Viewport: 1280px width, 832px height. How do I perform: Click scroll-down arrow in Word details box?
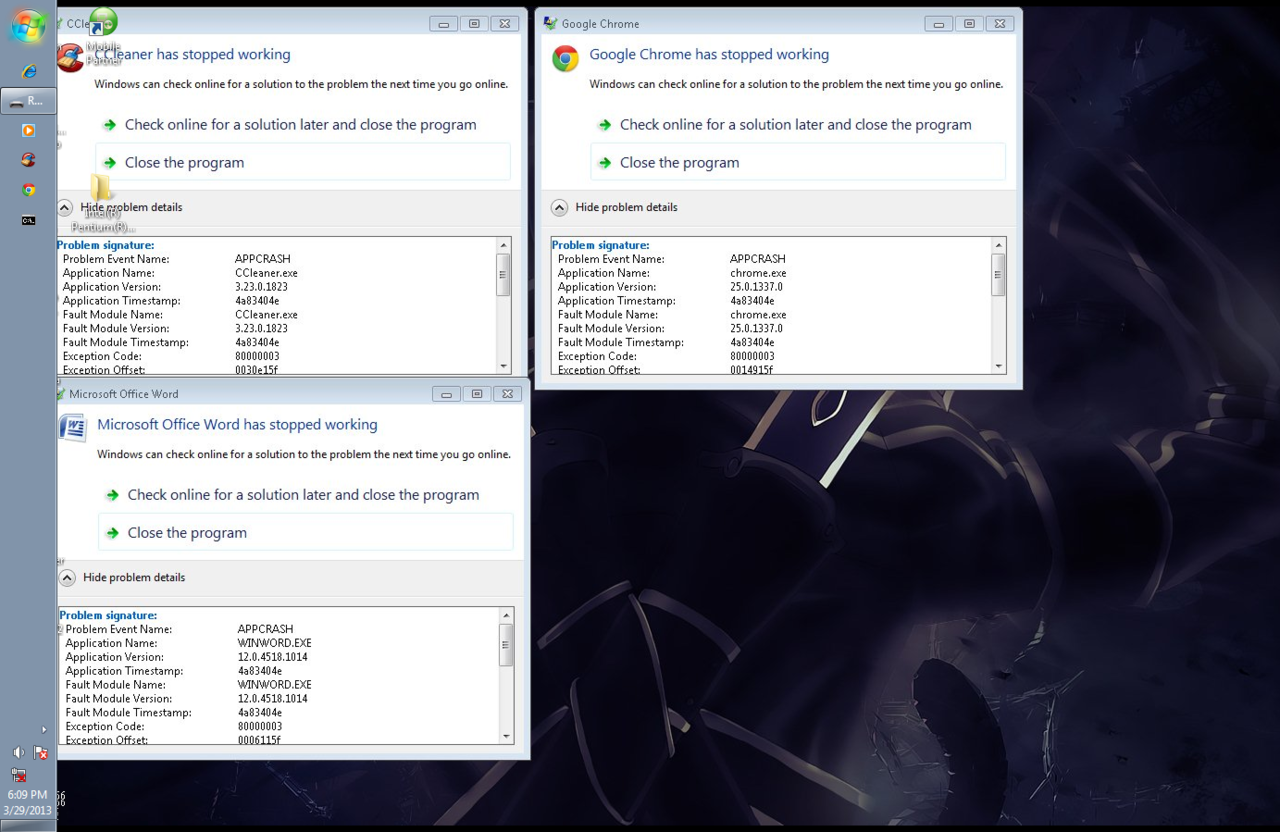pyautogui.click(x=506, y=737)
